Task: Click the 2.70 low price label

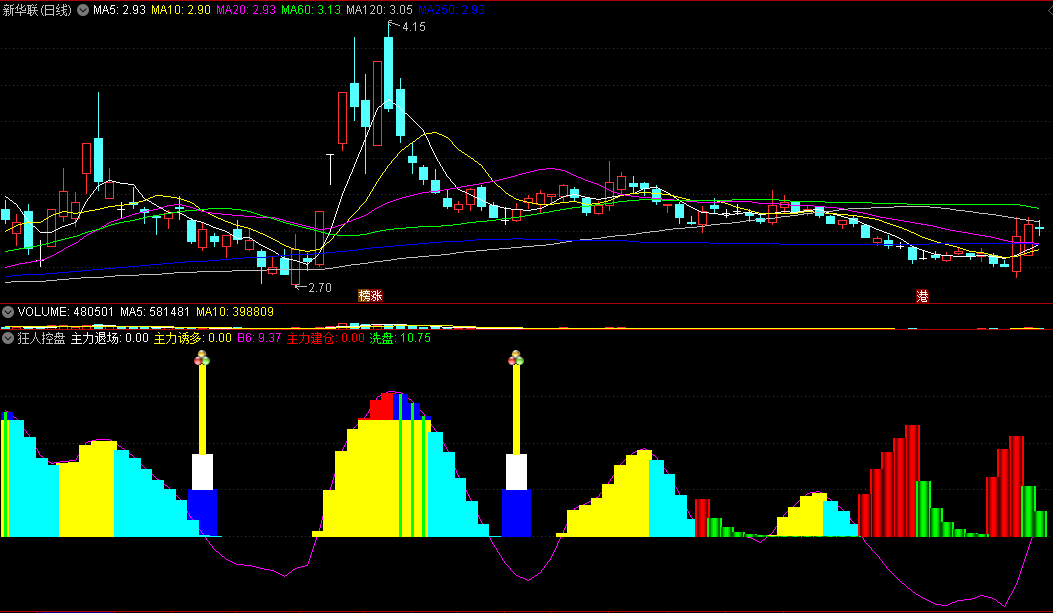Action: (x=320, y=288)
